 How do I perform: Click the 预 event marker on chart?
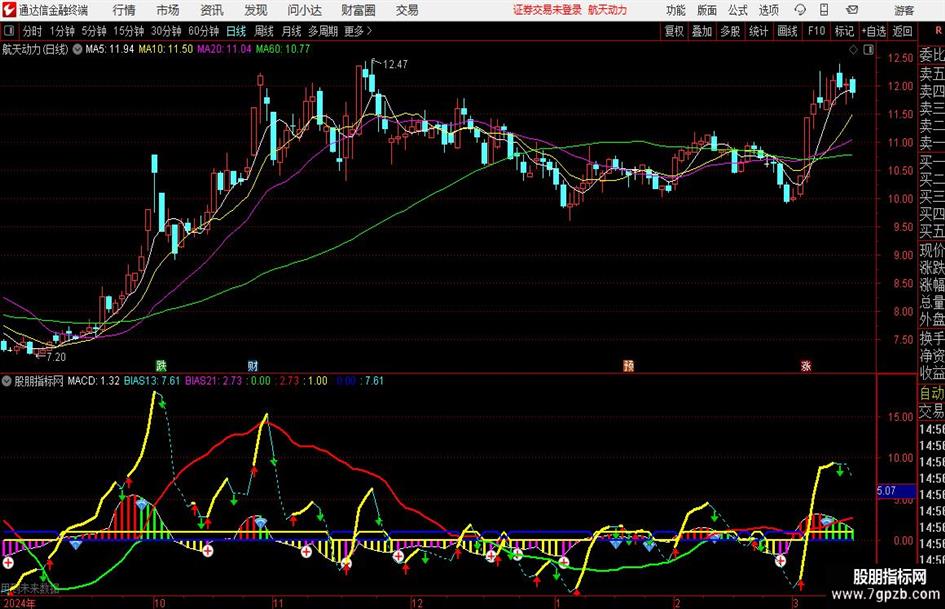coord(629,365)
